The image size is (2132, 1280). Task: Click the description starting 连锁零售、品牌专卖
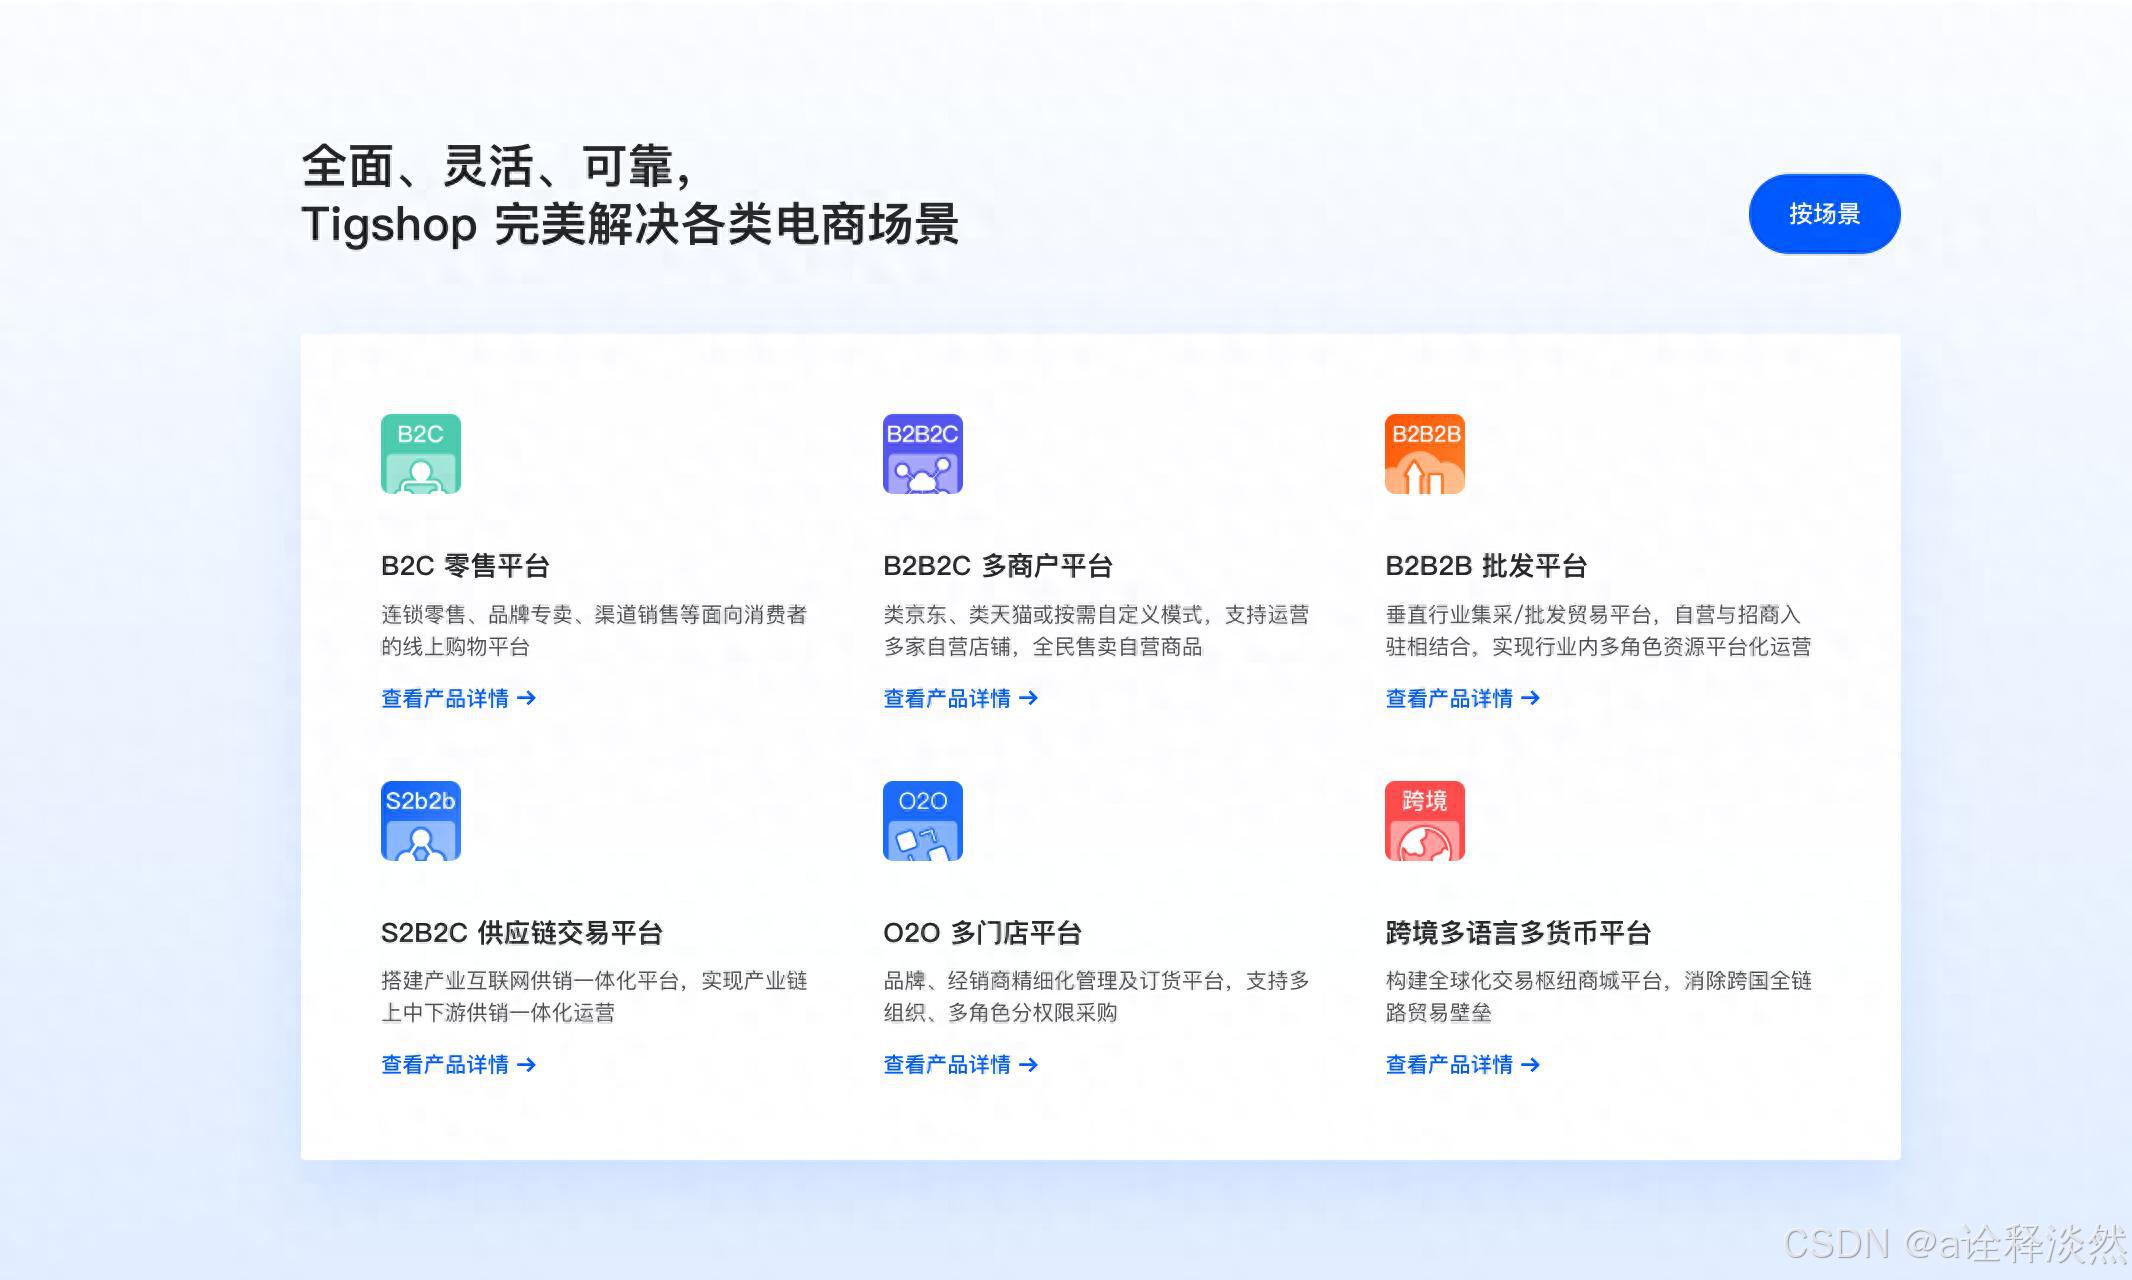(x=594, y=630)
